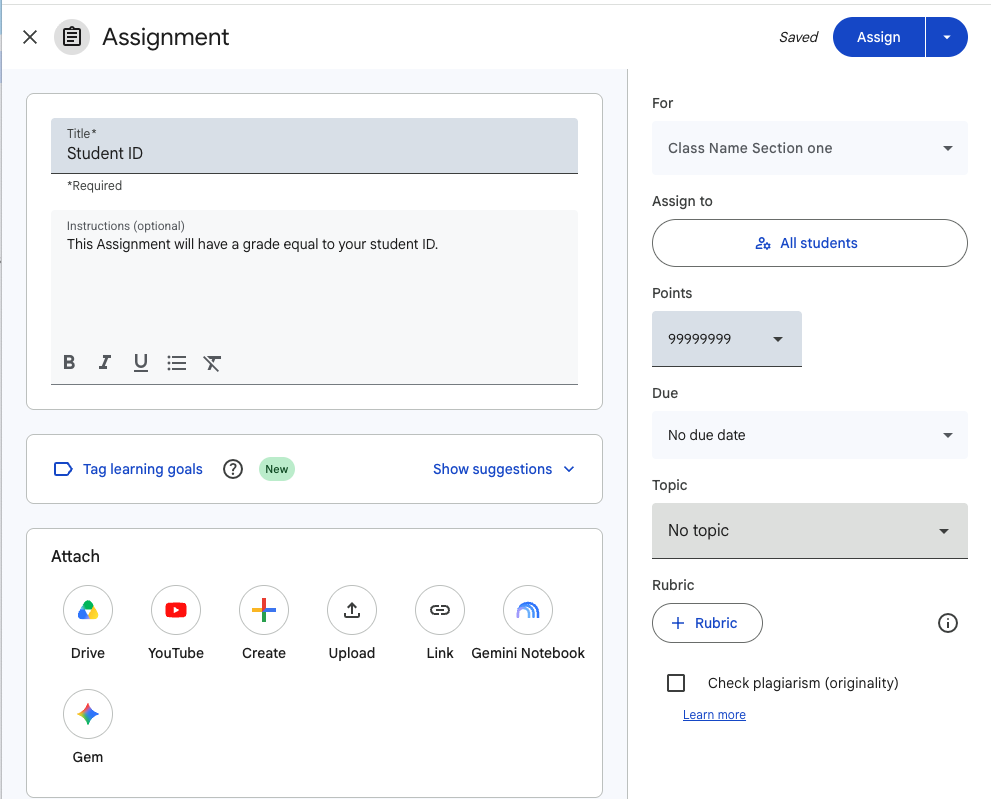Click the Rubric section label
This screenshot has height=799, width=991.
tap(673, 585)
